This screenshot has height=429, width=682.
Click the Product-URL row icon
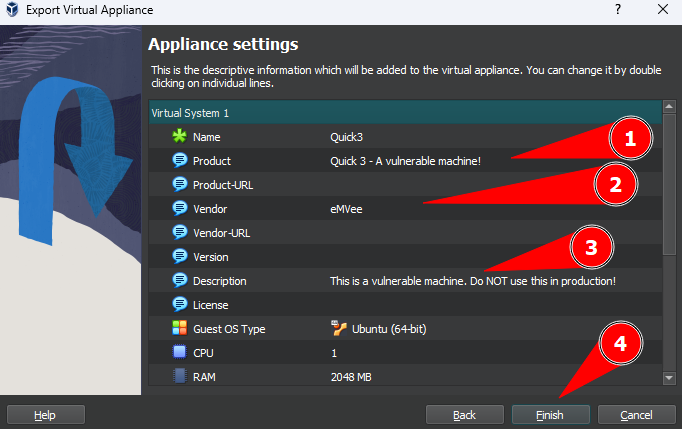tap(180, 185)
